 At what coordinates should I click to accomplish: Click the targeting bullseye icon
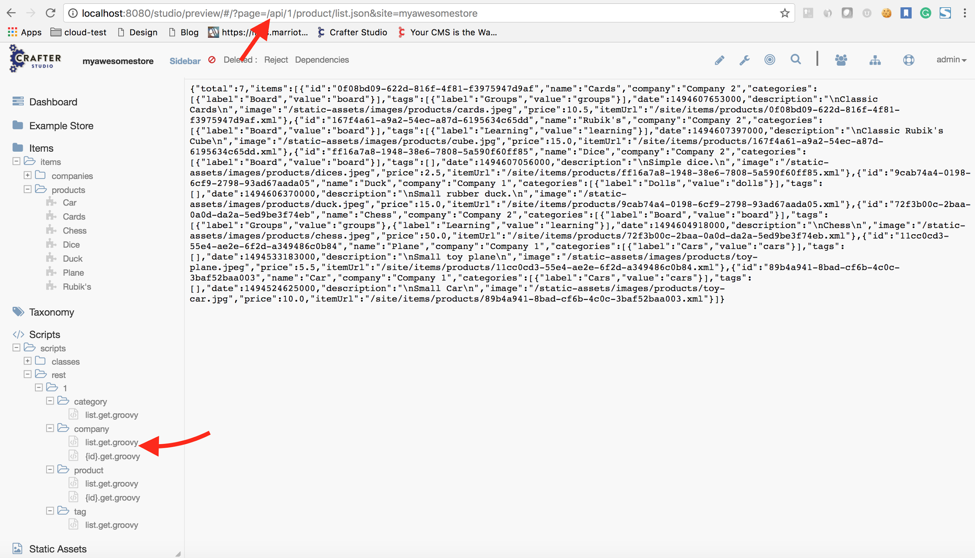point(770,60)
